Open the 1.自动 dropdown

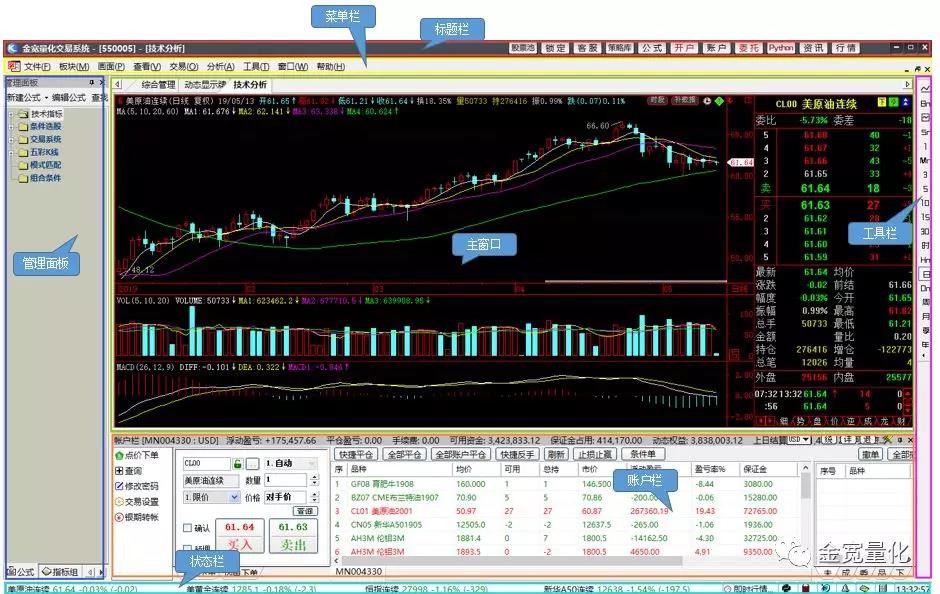click(x=311, y=464)
